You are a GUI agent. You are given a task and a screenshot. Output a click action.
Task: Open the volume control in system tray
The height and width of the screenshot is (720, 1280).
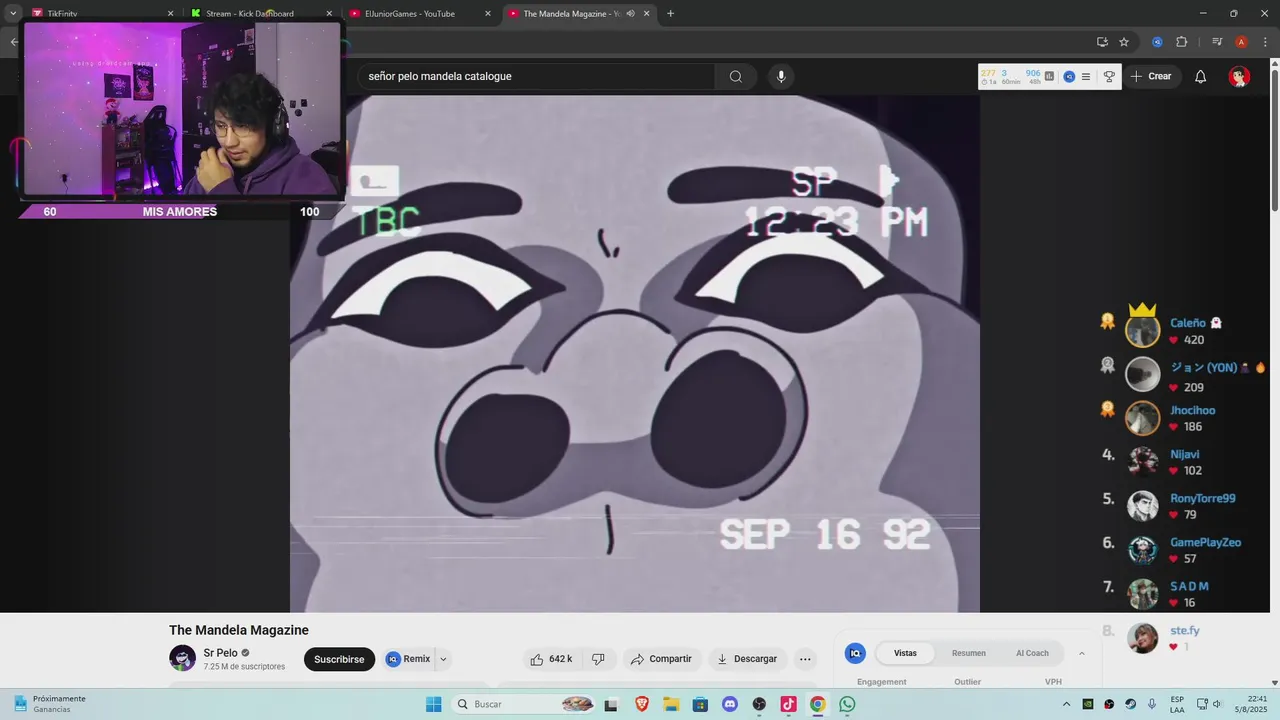[1218, 704]
